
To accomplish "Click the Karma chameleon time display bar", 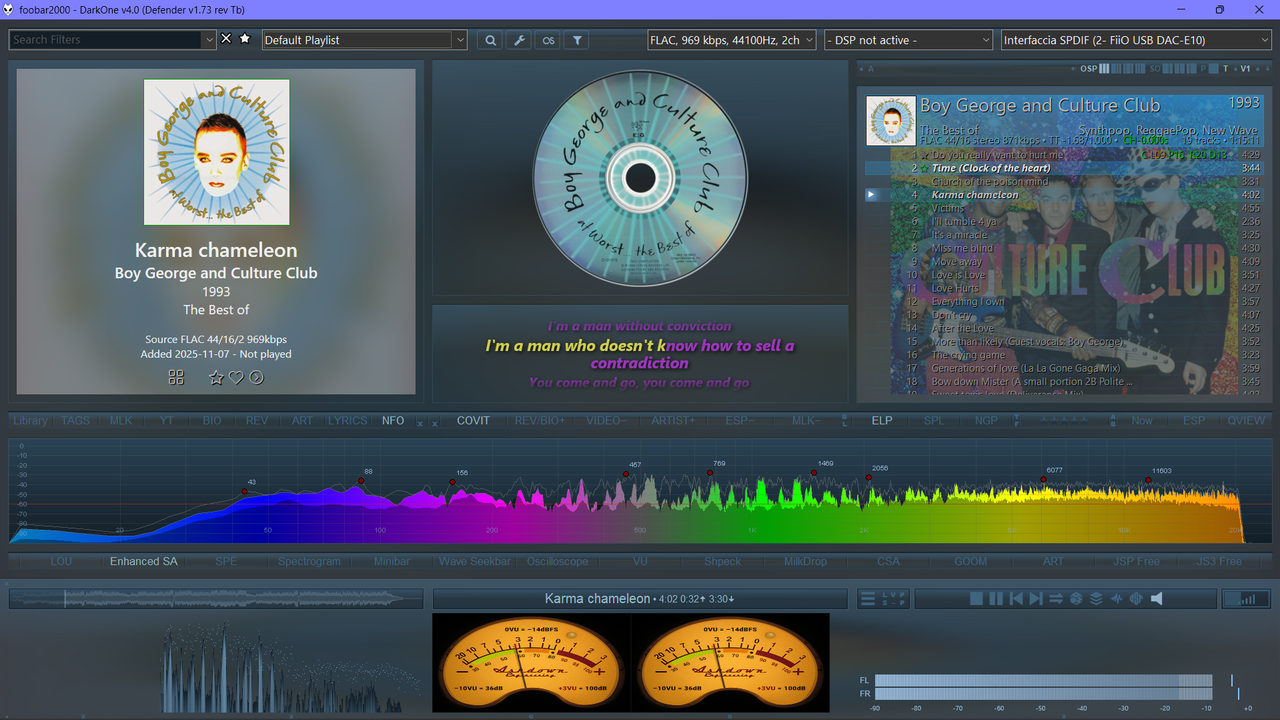I will 640,599.
